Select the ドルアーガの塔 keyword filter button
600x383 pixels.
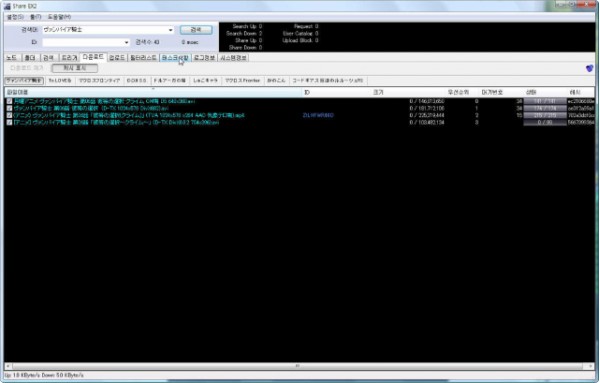170,81
